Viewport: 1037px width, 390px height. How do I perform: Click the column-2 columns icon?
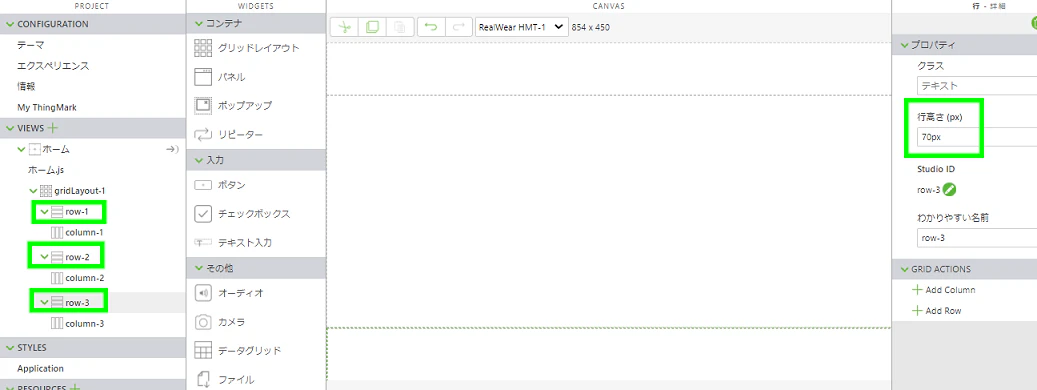tap(57, 278)
